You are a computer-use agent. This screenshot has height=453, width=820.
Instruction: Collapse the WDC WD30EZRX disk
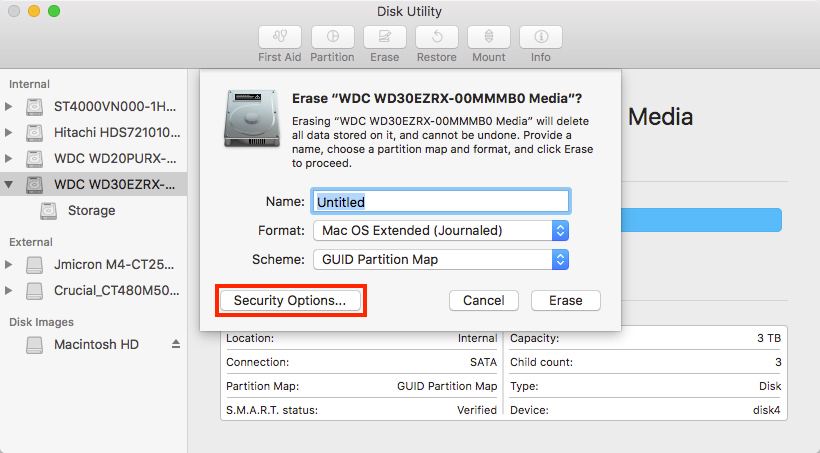click(9, 185)
